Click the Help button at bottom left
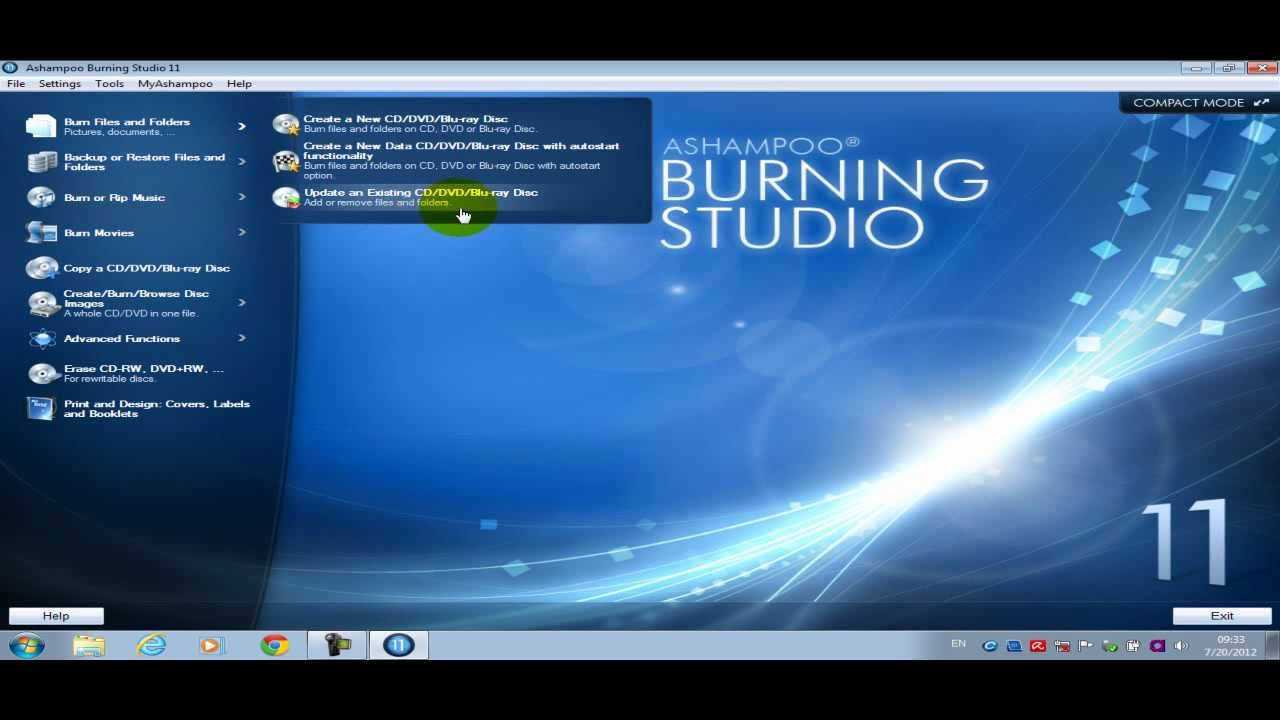This screenshot has height=720, width=1280. pyautogui.click(x=56, y=616)
